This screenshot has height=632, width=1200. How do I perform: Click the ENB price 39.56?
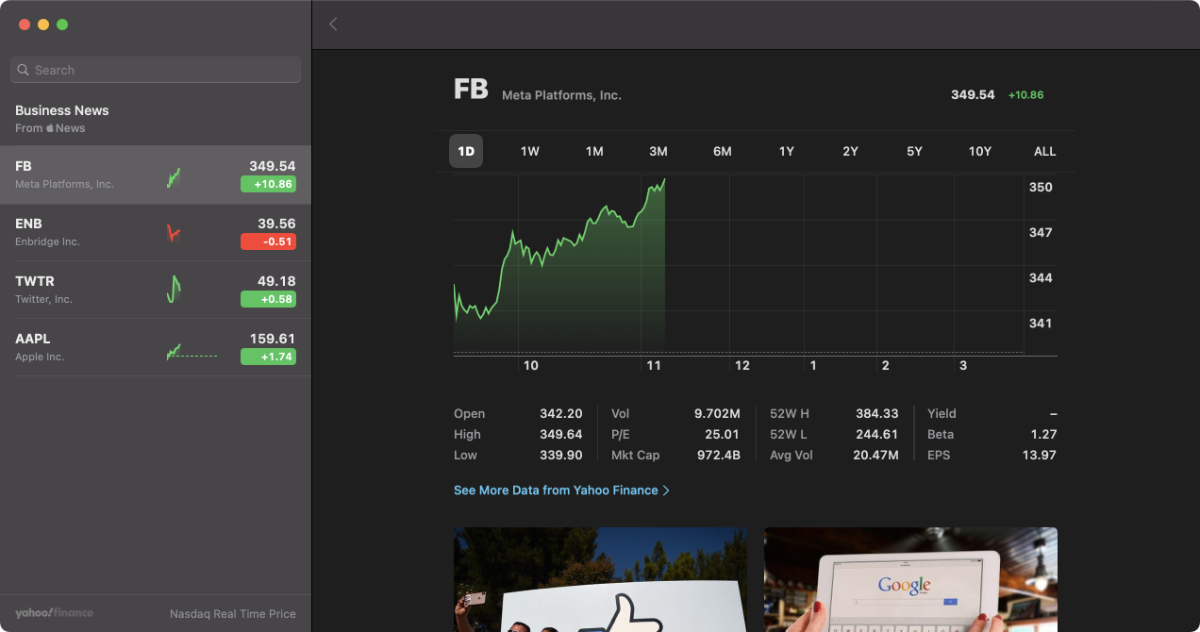(x=276, y=224)
